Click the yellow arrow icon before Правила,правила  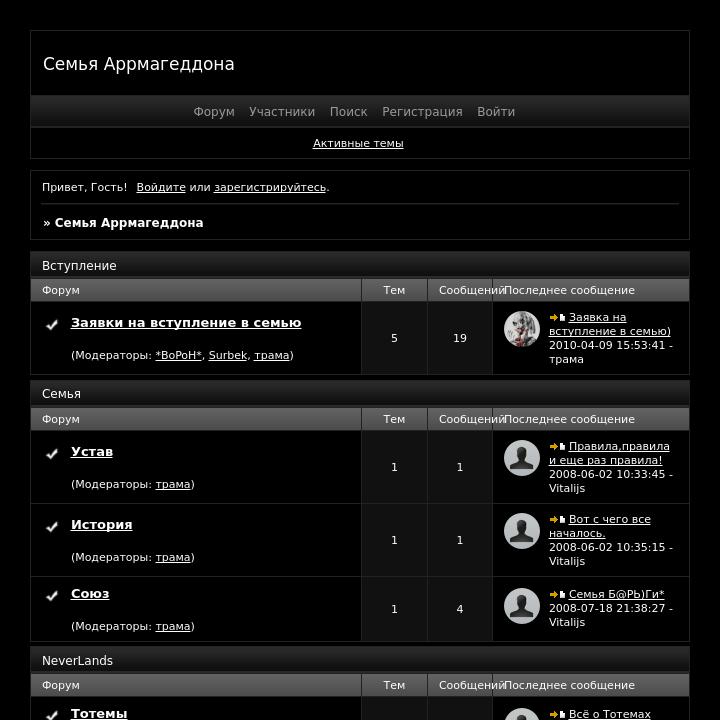(x=554, y=446)
